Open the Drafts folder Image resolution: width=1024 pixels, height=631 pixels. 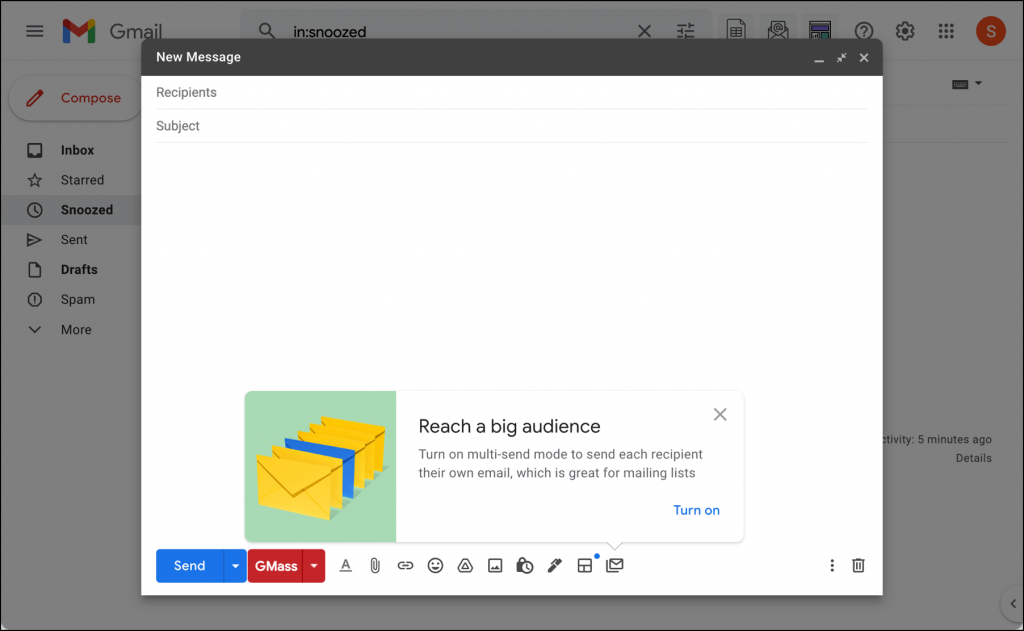pos(79,269)
